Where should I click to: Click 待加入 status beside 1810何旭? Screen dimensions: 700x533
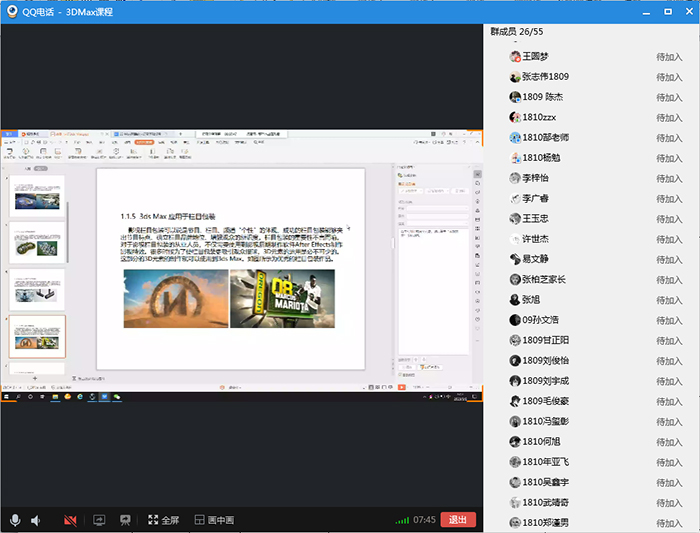(669, 442)
